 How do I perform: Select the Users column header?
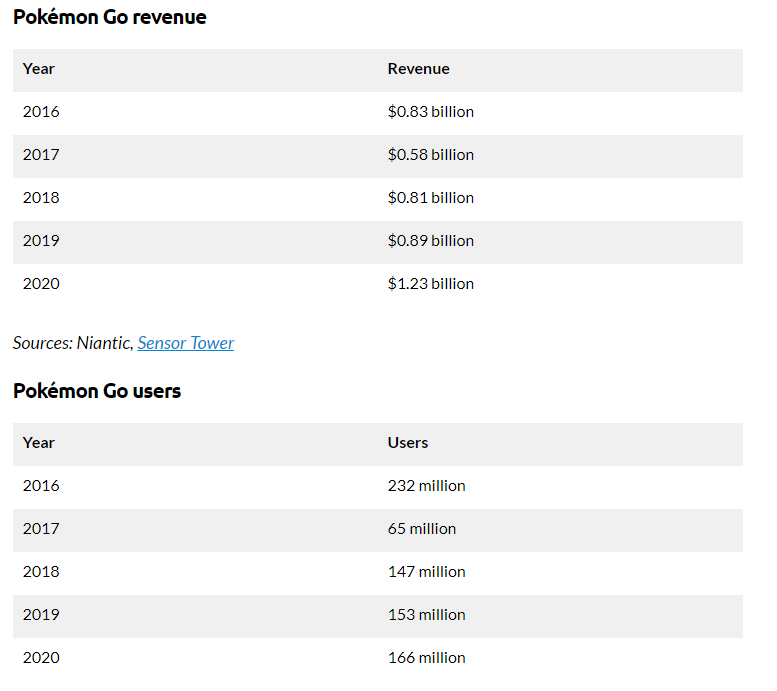(407, 443)
